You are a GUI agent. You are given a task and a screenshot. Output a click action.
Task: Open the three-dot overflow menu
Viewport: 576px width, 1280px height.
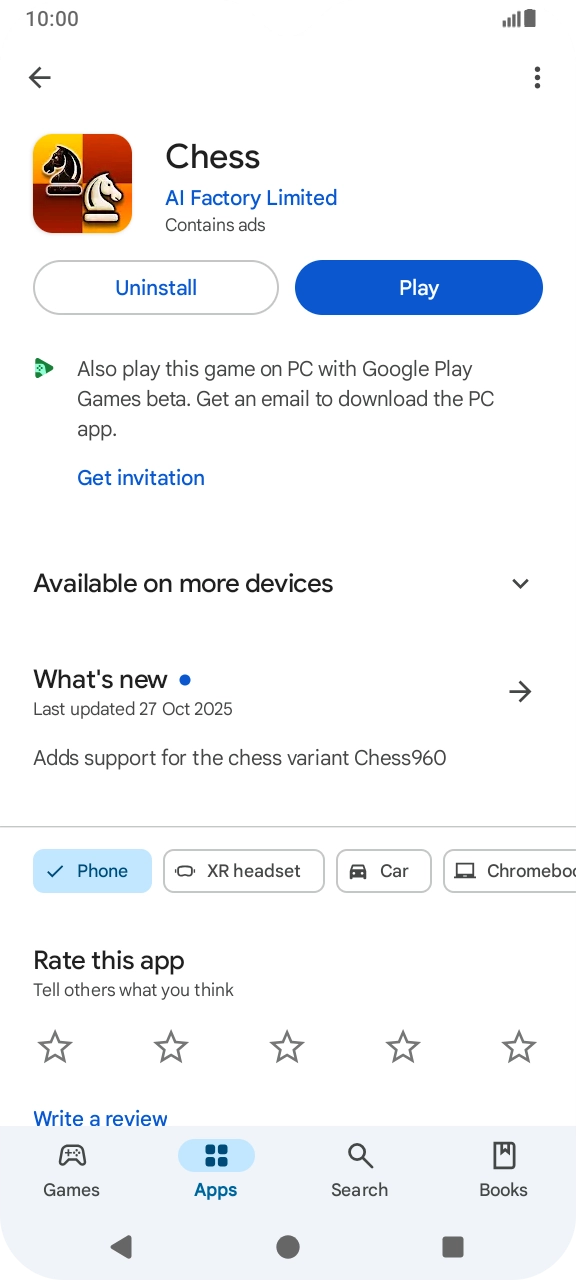click(537, 77)
